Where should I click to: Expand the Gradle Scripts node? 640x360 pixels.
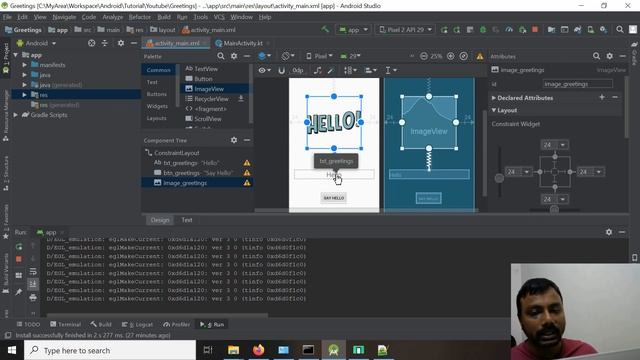[x=16, y=115]
